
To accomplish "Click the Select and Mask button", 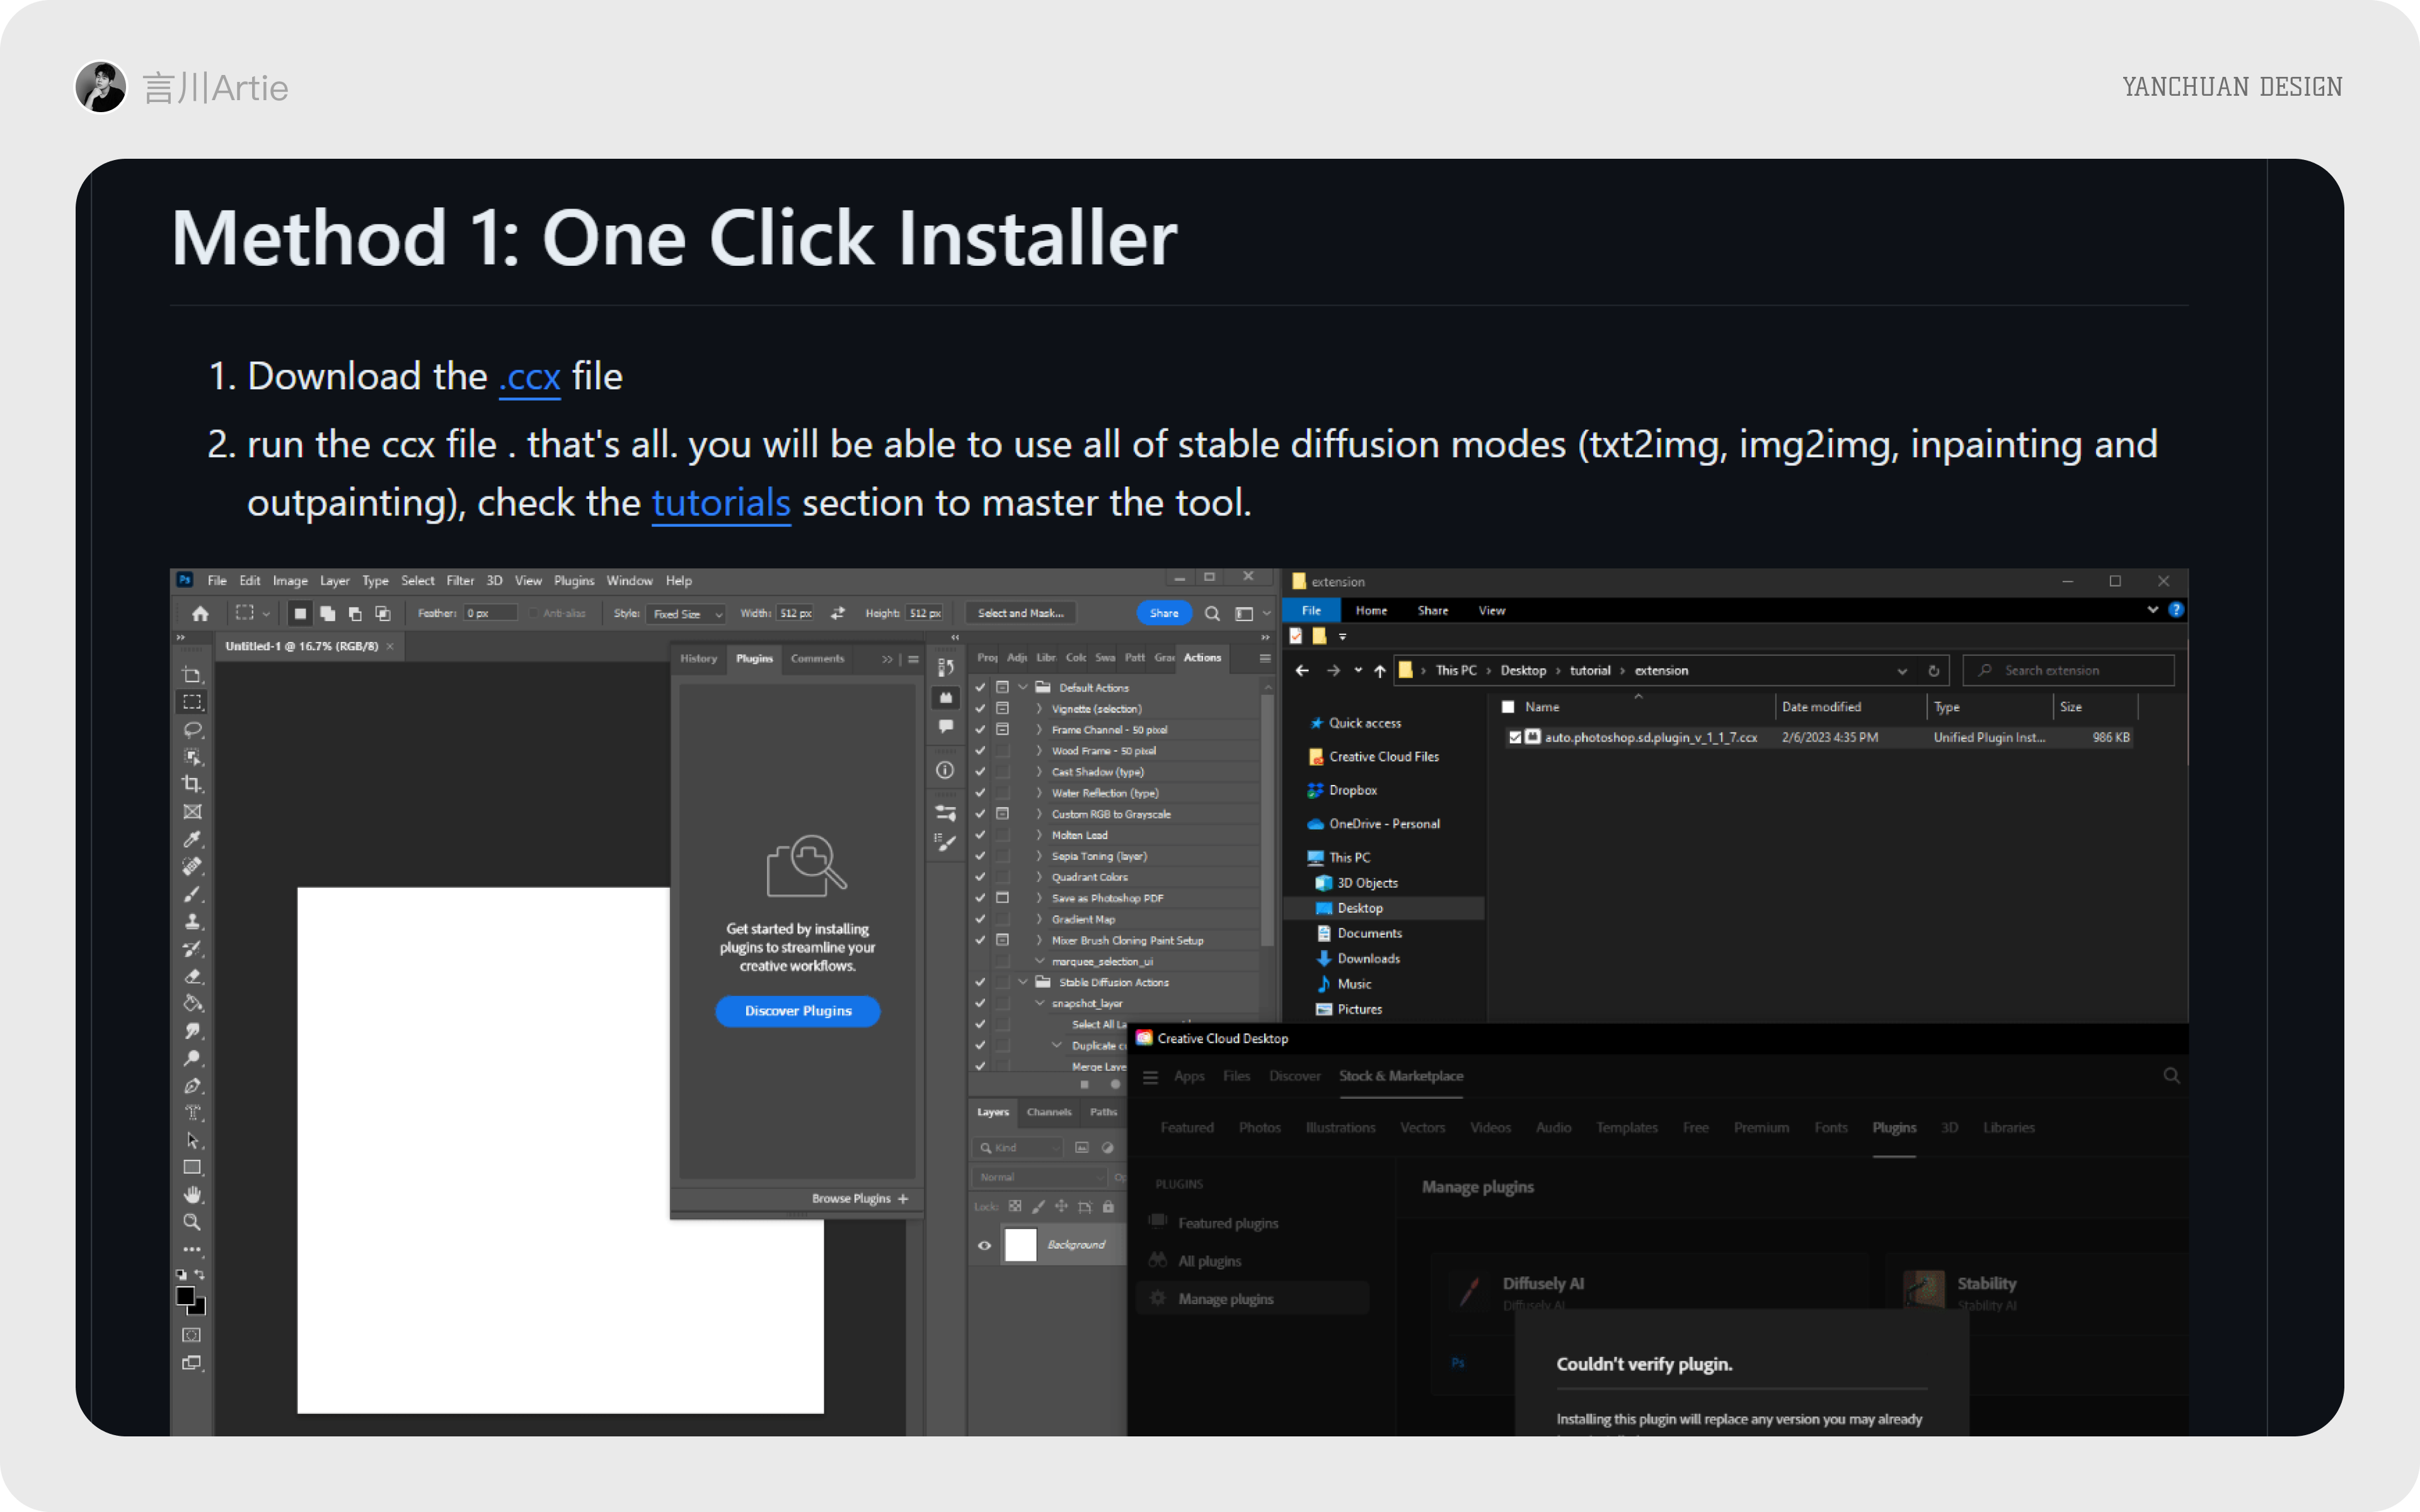I will pyautogui.click(x=1021, y=613).
